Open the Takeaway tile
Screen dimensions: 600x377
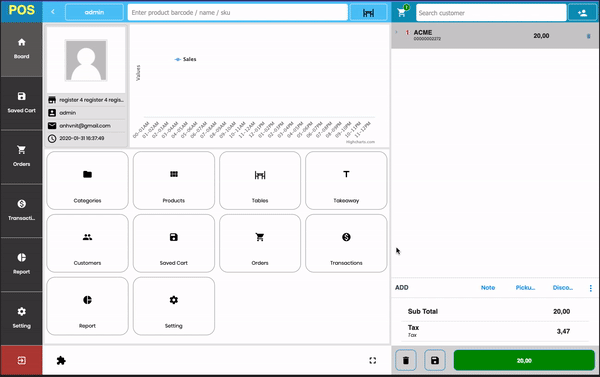[346, 180]
